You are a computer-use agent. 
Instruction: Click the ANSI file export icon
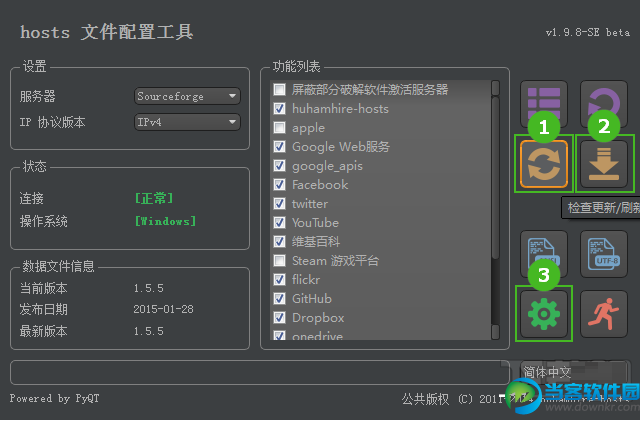pyautogui.click(x=544, y=254)
